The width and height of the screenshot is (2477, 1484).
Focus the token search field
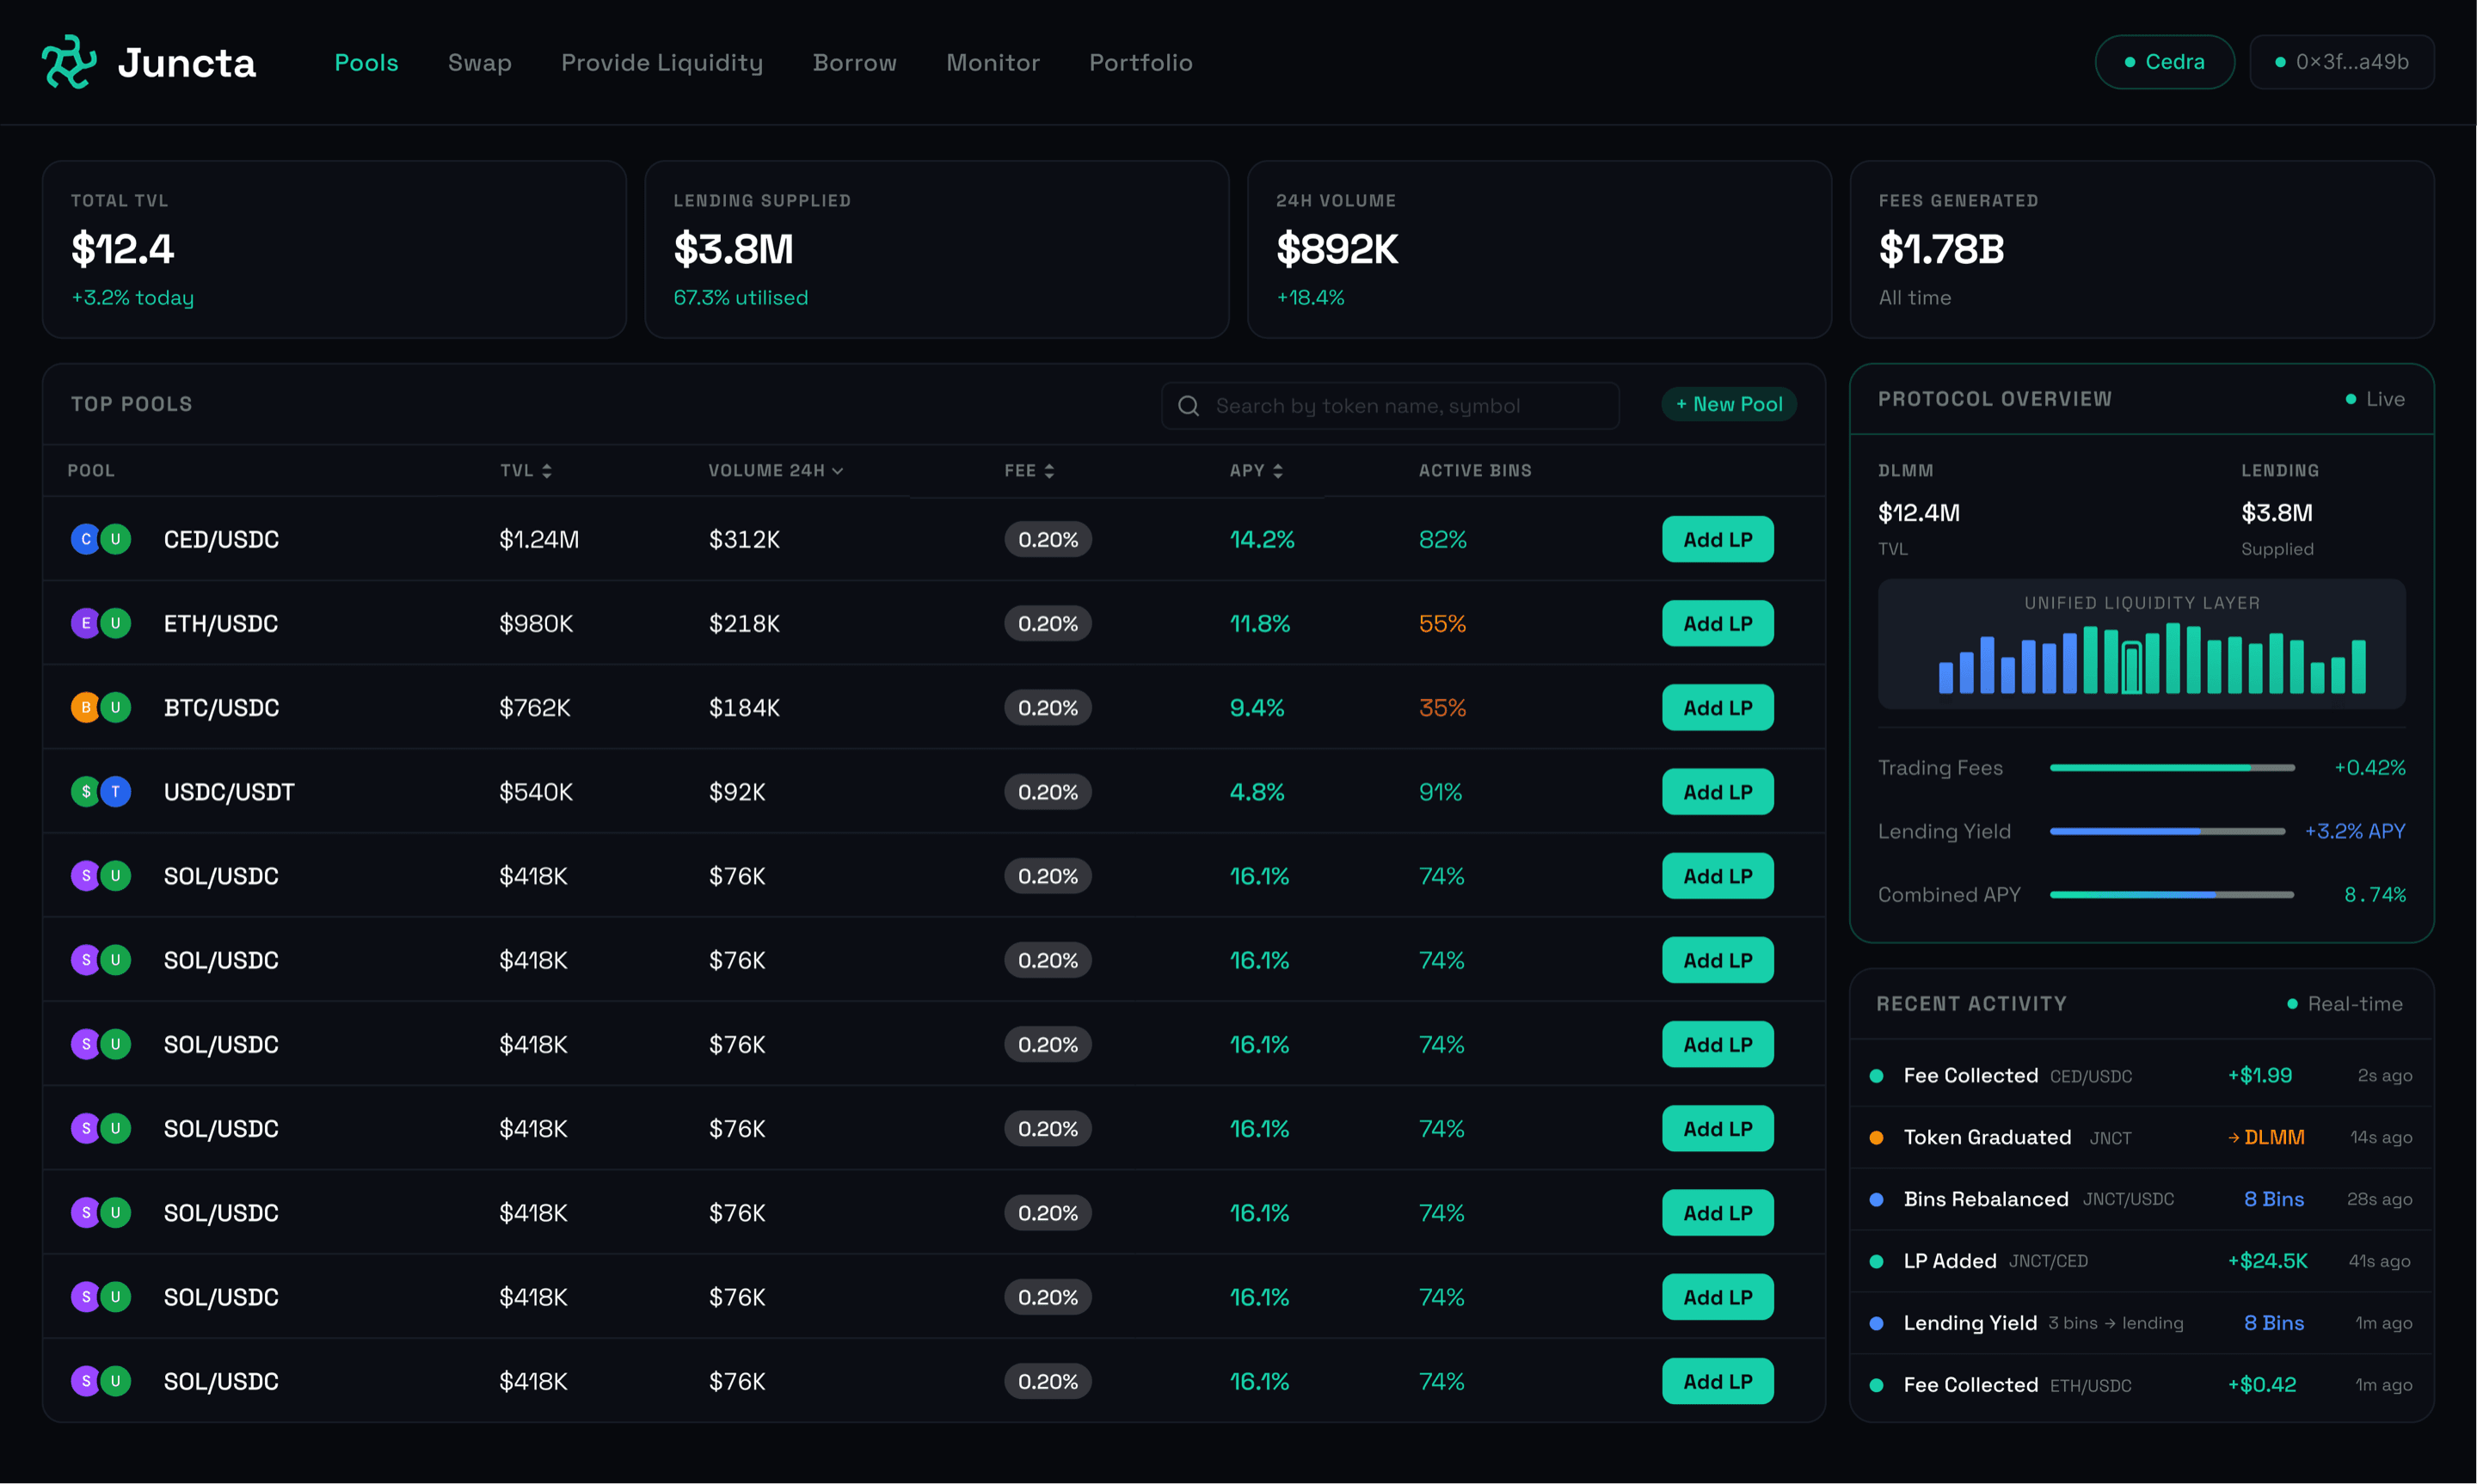(1390, 406)
